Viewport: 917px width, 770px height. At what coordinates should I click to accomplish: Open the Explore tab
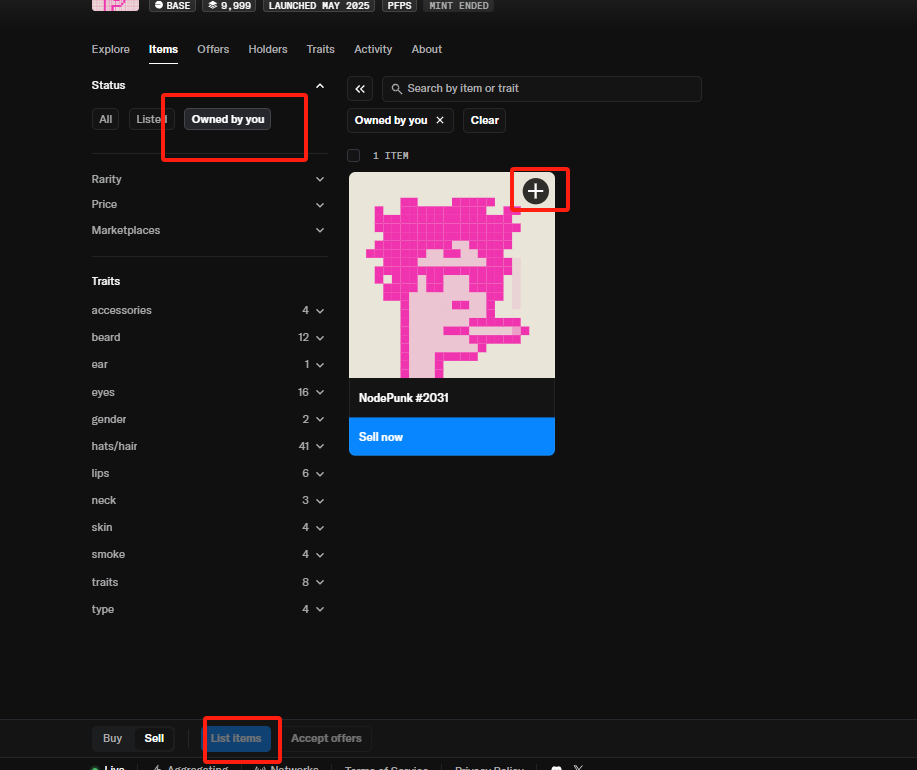point(111,50)
